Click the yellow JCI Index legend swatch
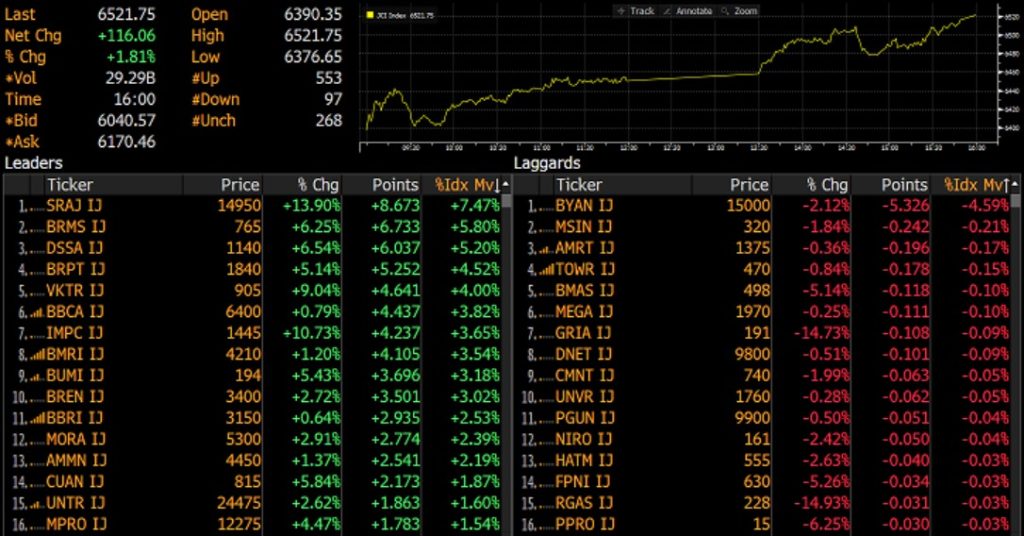The image size is (1024, 536). point(370,15)
